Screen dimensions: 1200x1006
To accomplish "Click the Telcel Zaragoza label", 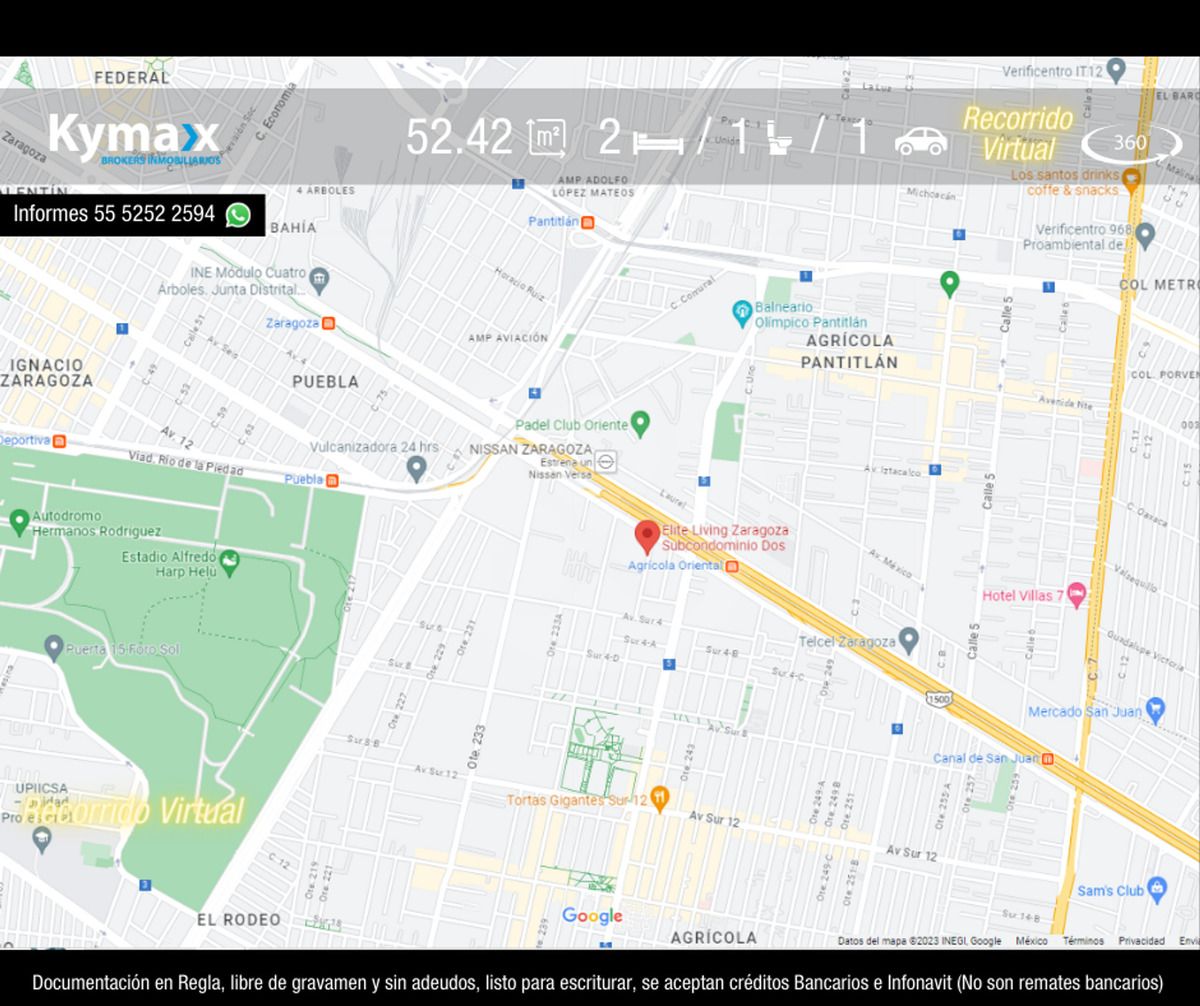I will 846,640.
